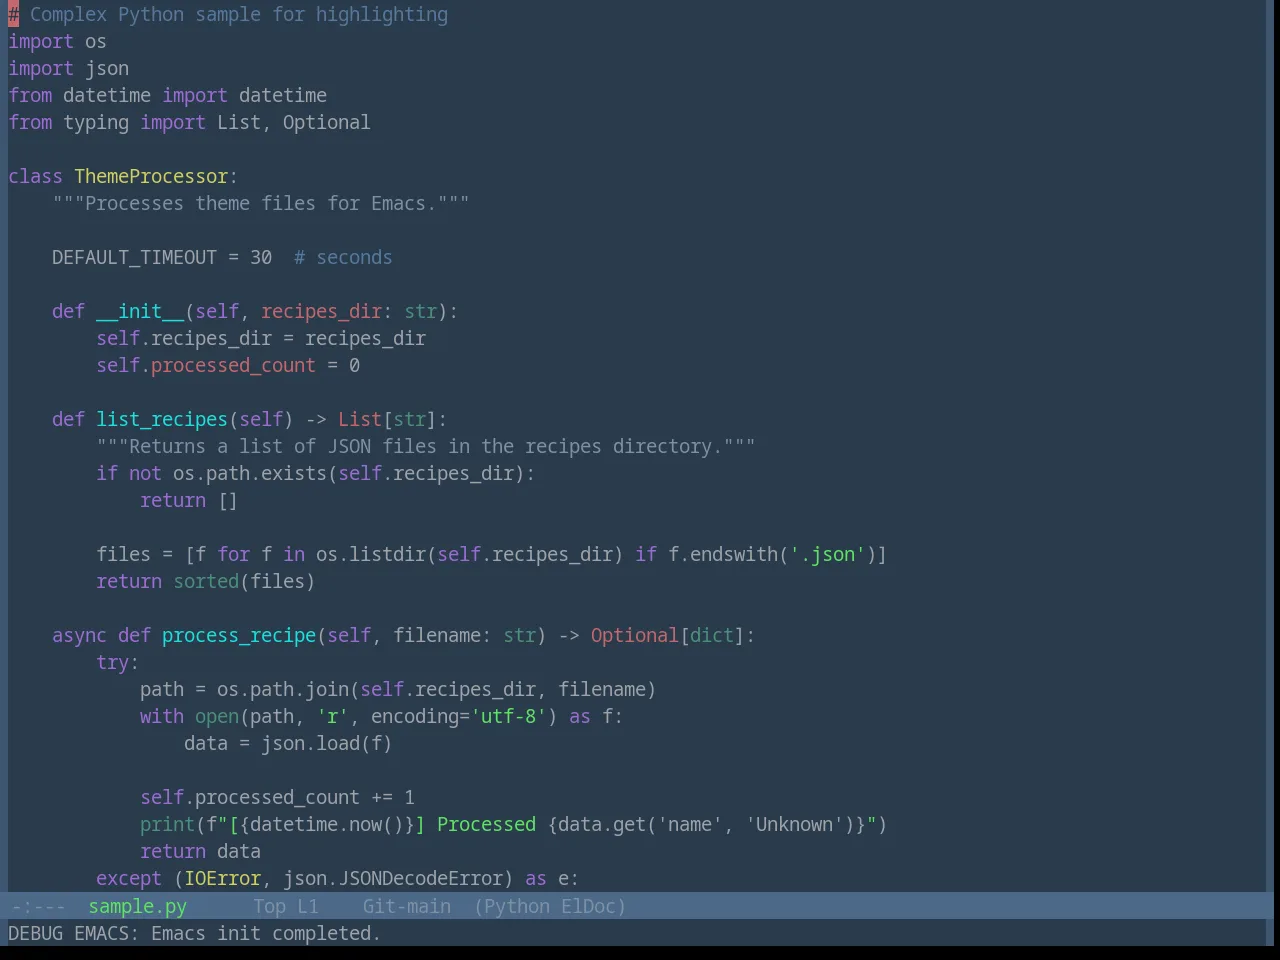Viewport: 1280px width, 960px height.
Task: Click the "try:" keyword
Action: click(118, 662)
